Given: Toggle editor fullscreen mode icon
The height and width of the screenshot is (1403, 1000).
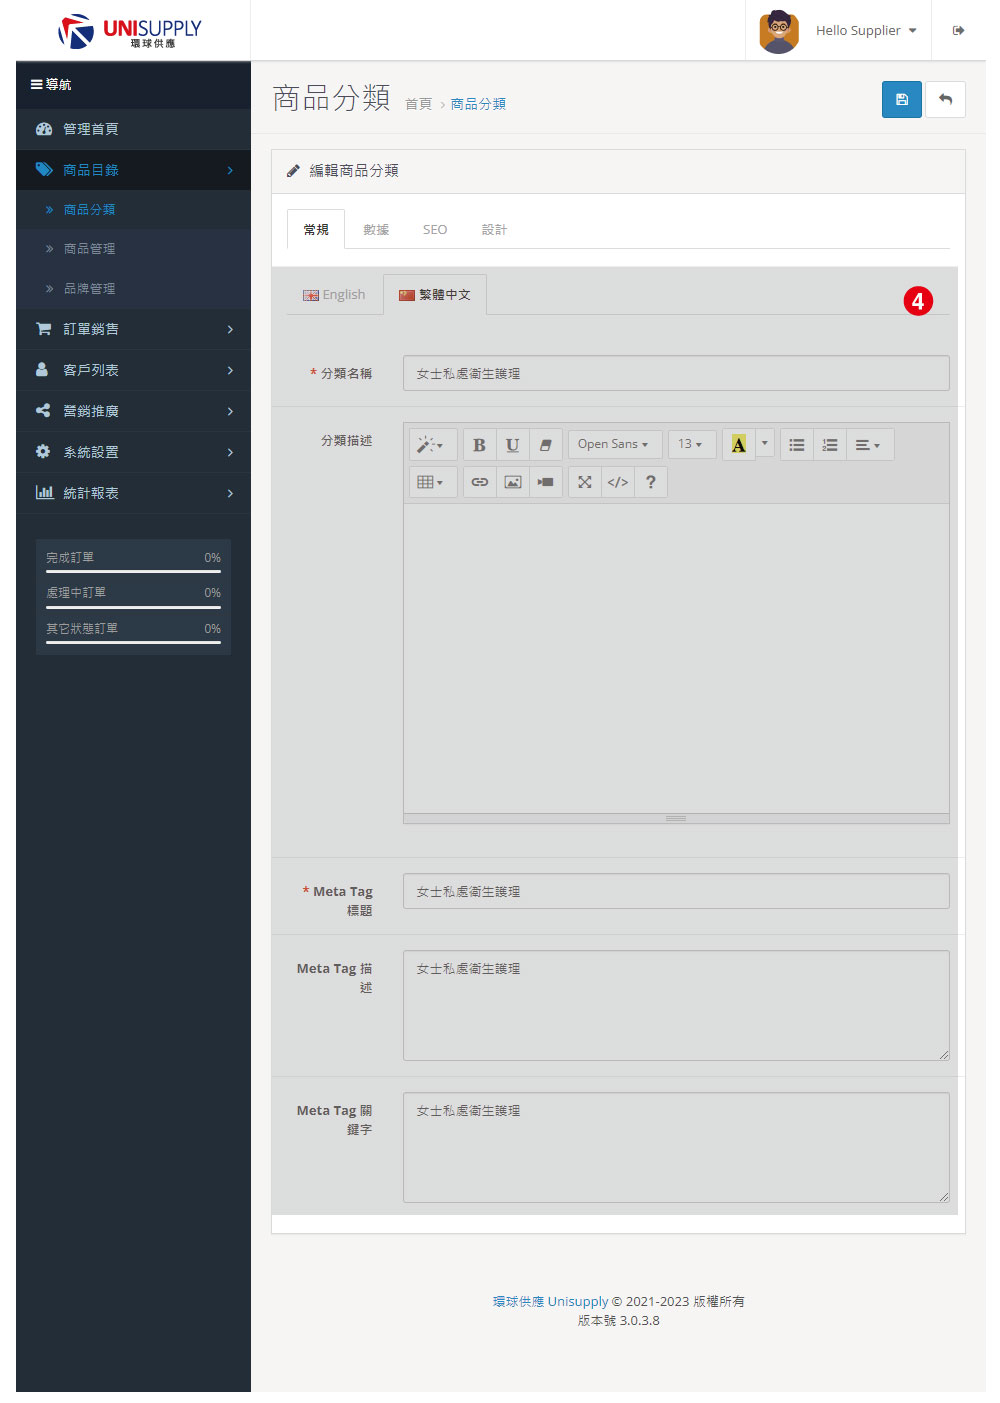Looking at the screenshot, I should click(585, 482).
